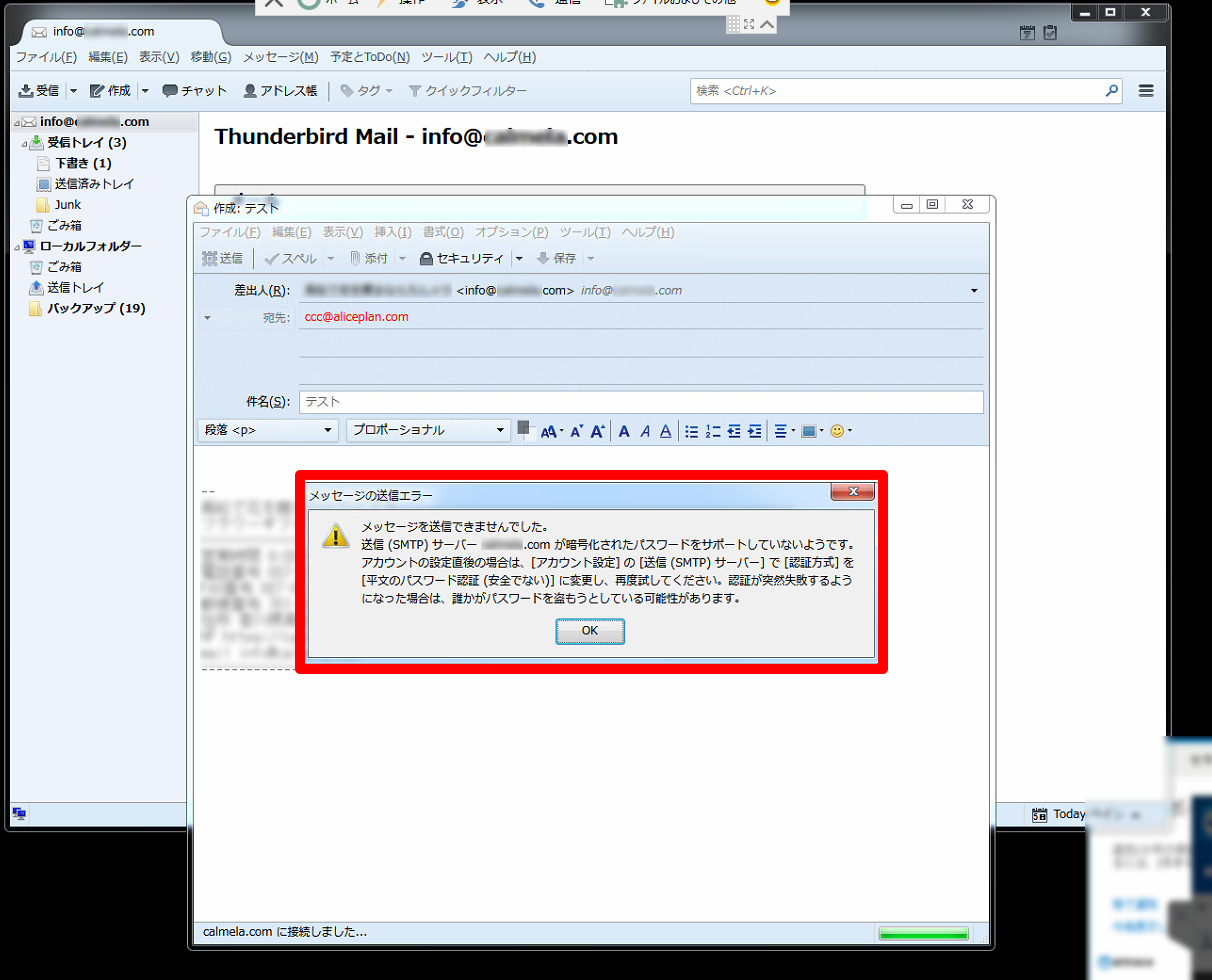Apply numbered list formatting
Screen dimensions: 1212x980
click(713, 431)
